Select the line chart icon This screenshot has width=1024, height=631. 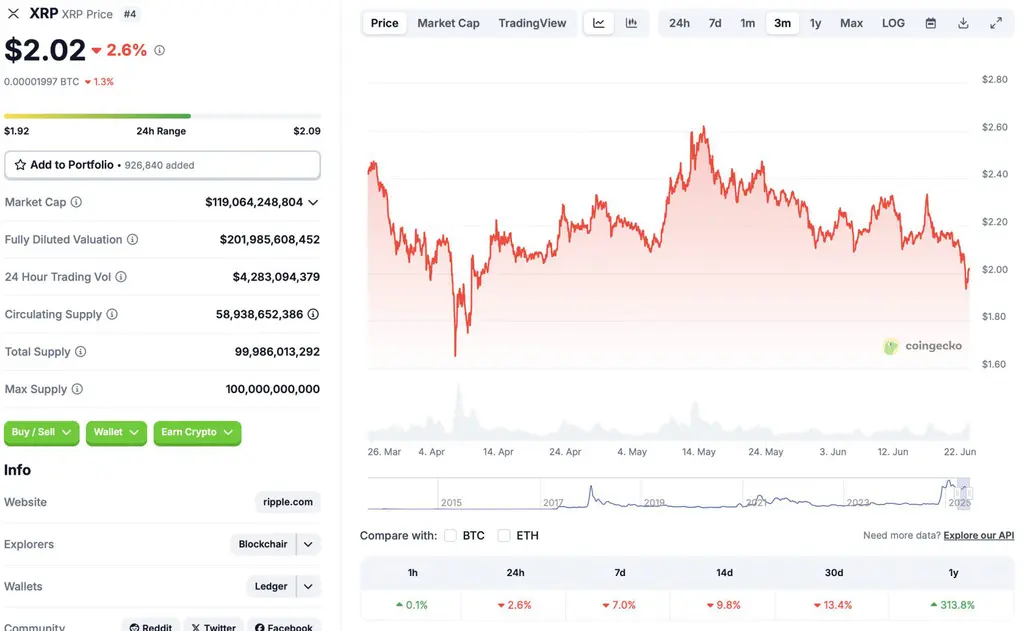[x=598, y=22]
